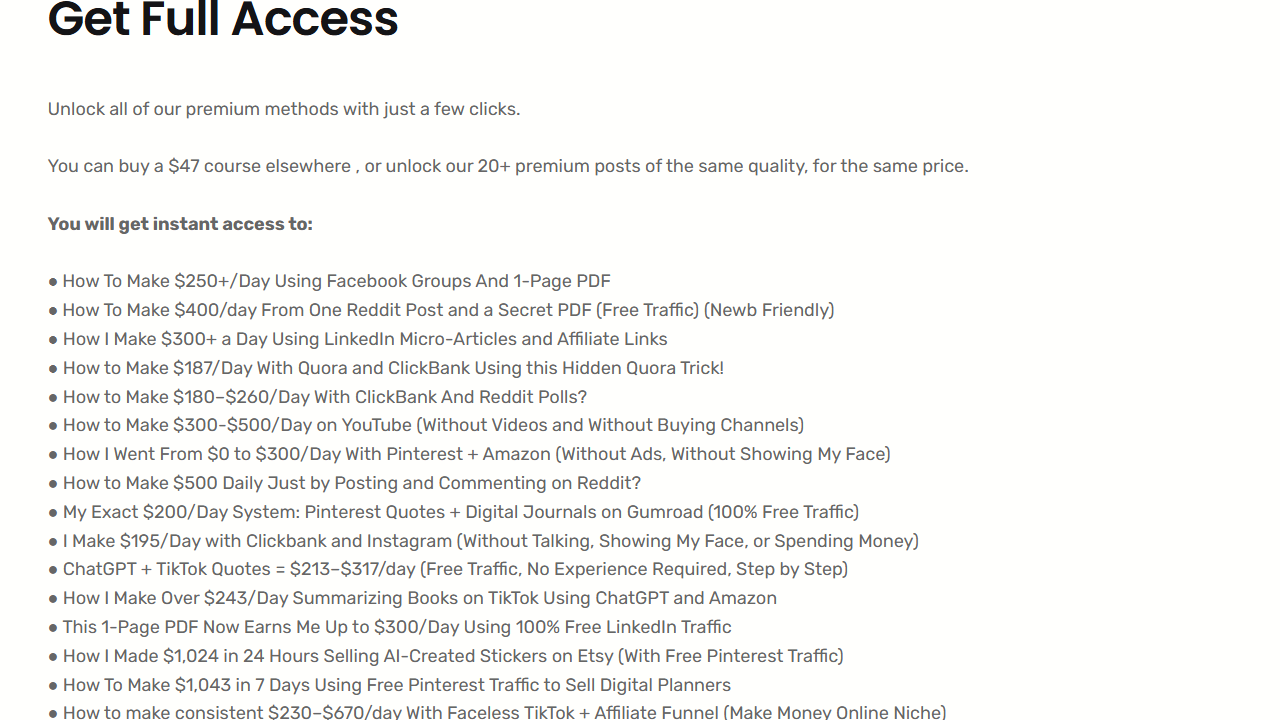The image size is (1280, 720).
Task: Select the $1,043 Digital Planners Pinterest item
Action: [389, 685]
